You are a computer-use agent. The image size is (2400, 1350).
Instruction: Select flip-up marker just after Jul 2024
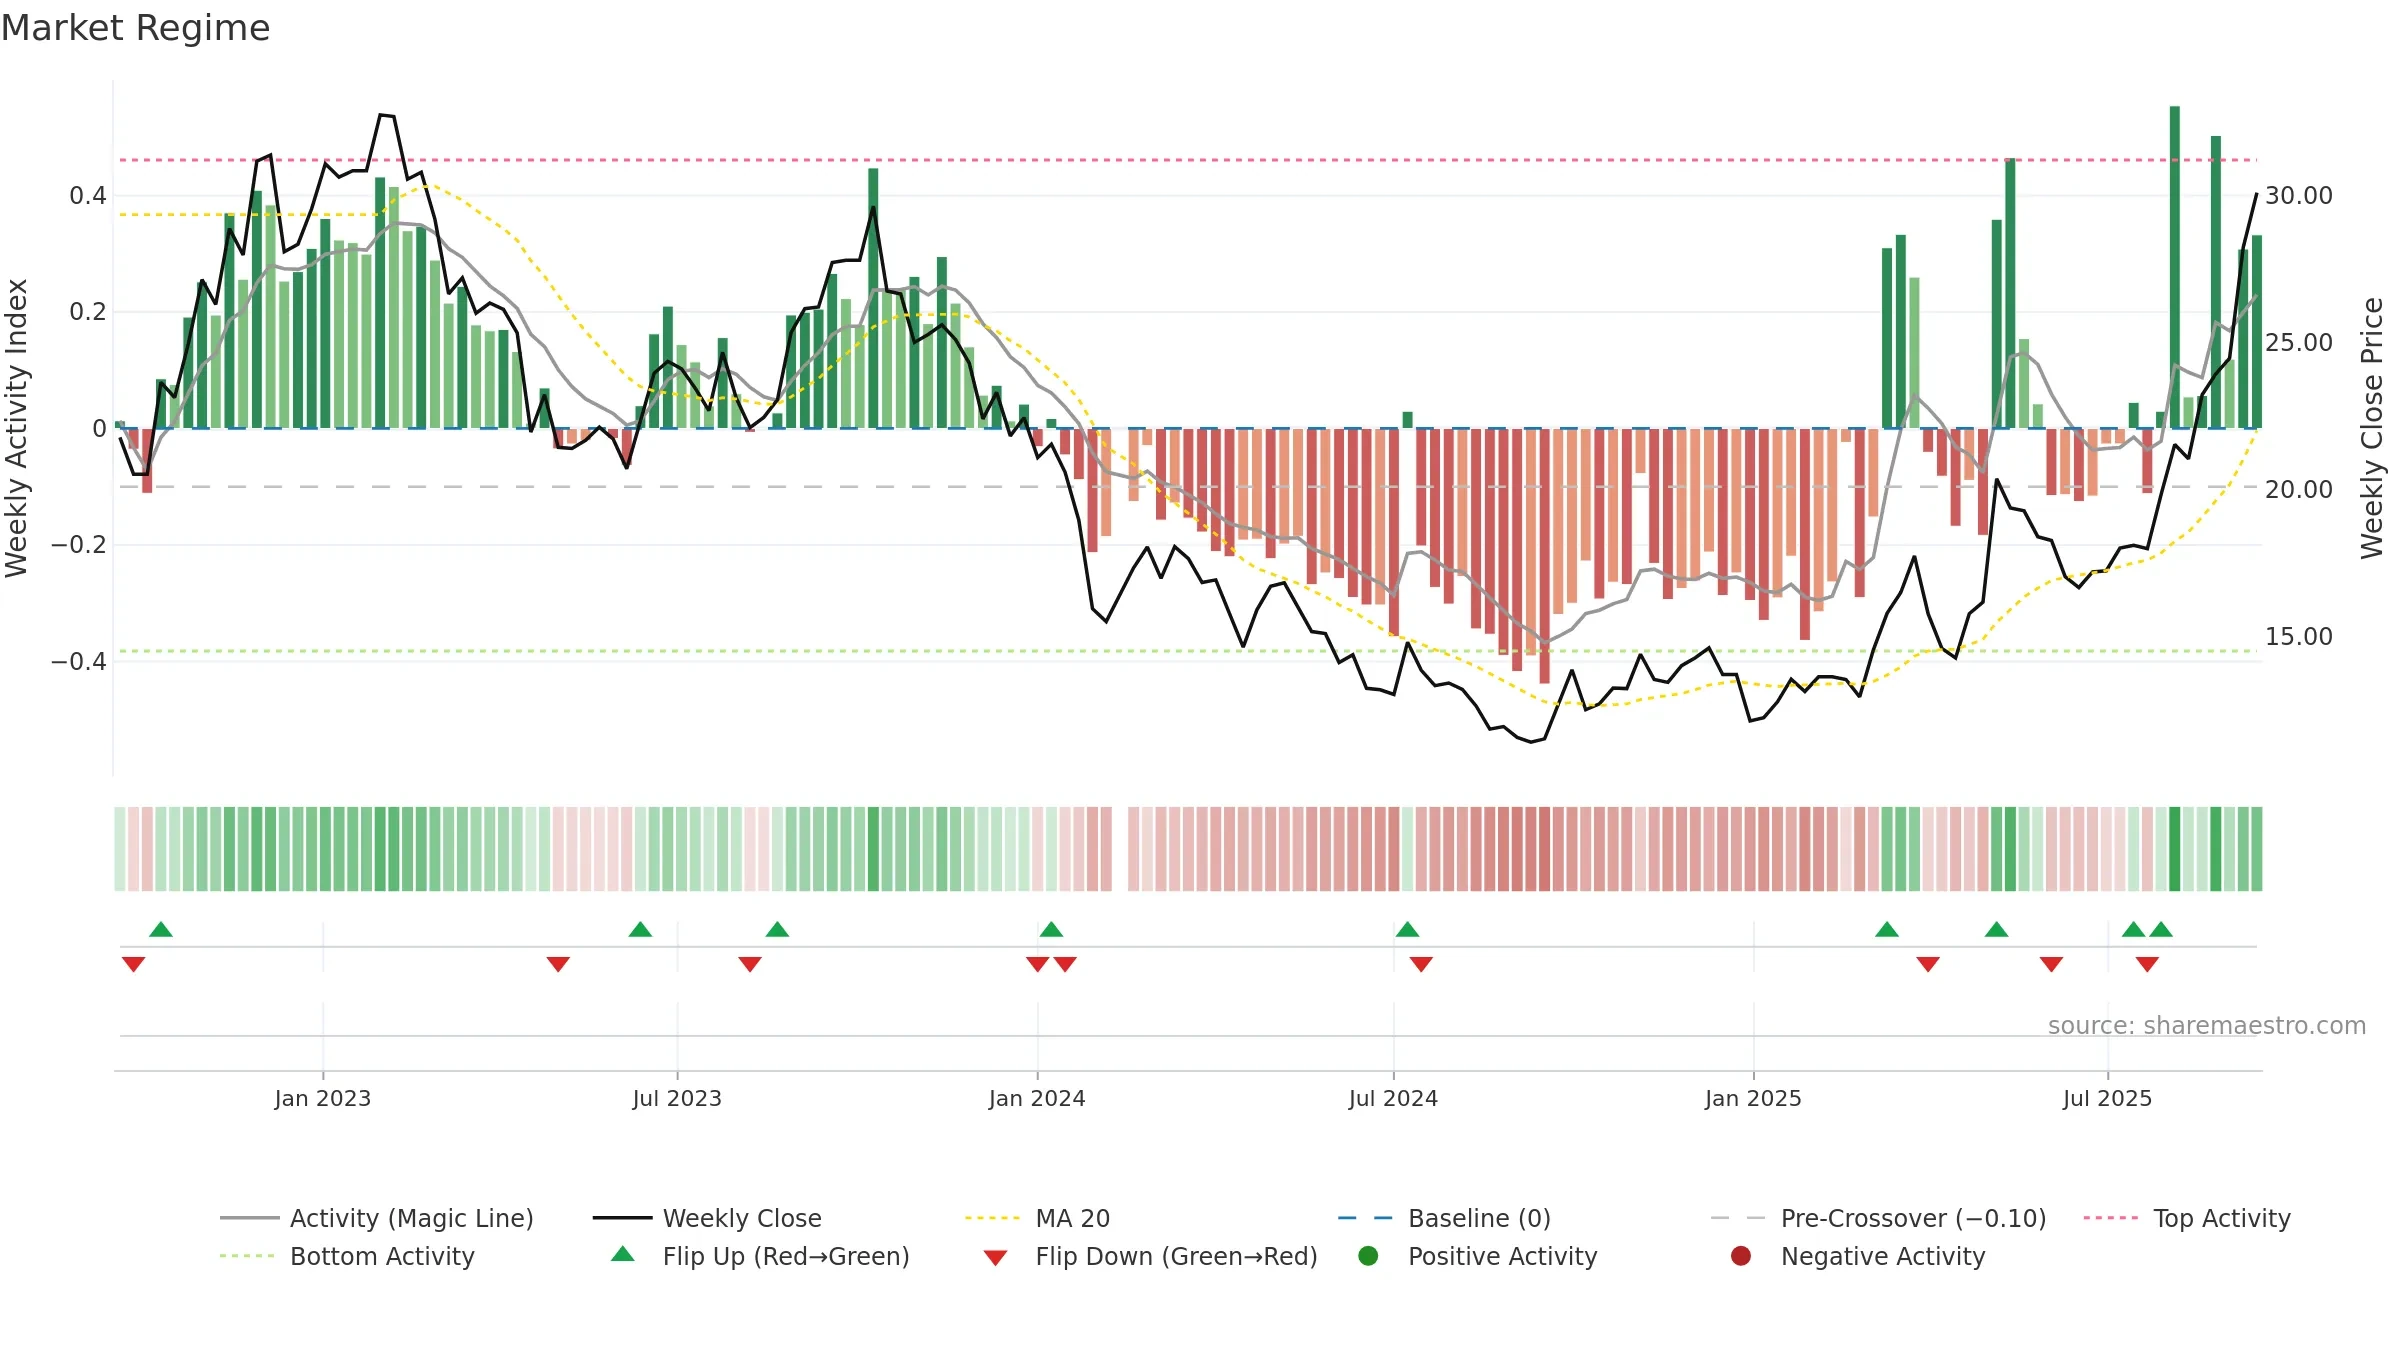1407,929
